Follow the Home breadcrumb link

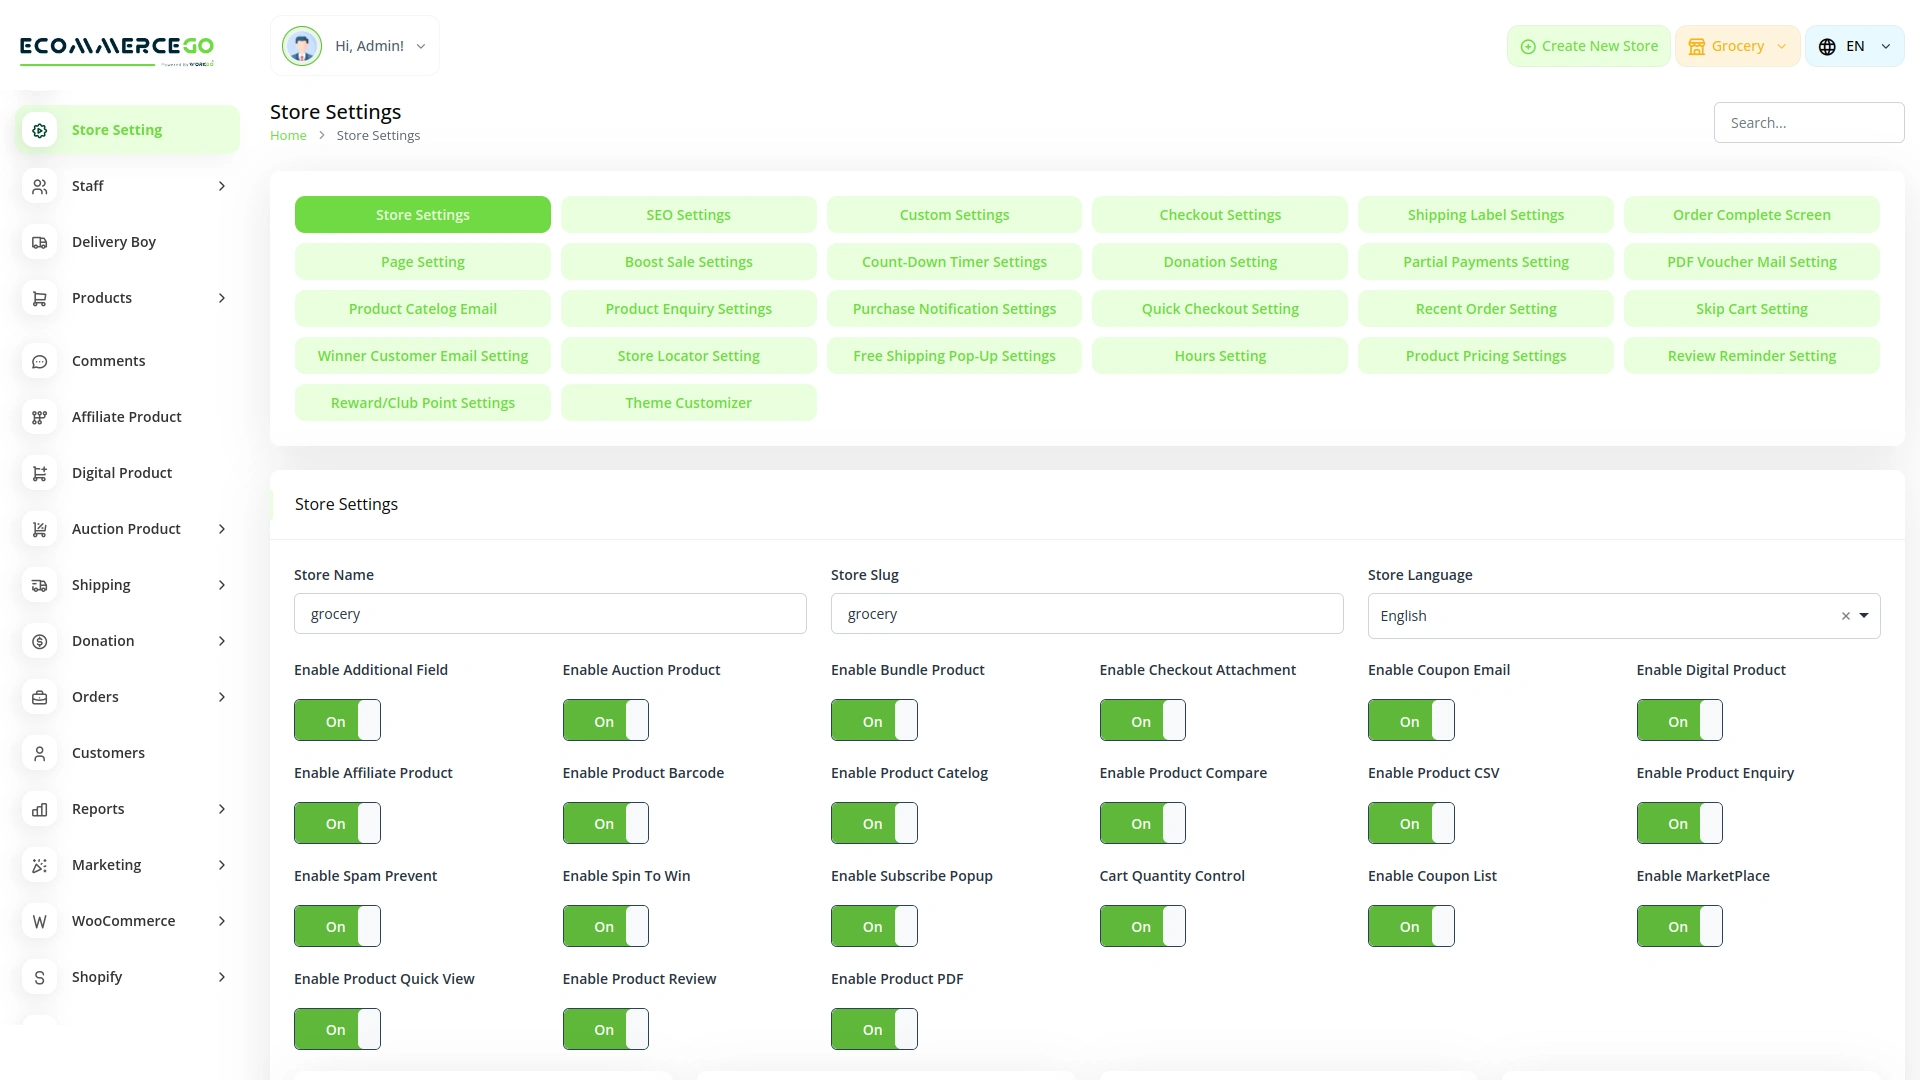click(288, 136)
